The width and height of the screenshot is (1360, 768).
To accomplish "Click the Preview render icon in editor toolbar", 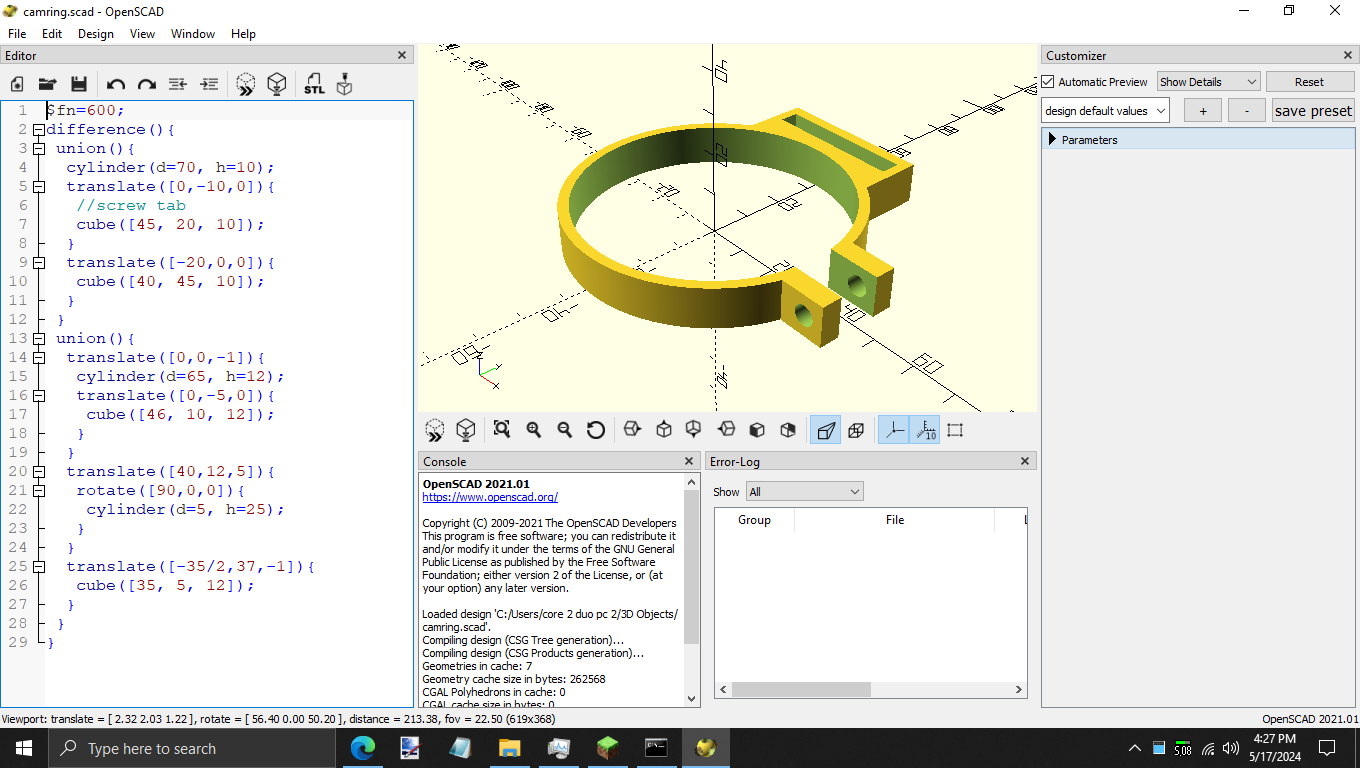I will pyautogui.click(x=246, y=85).
